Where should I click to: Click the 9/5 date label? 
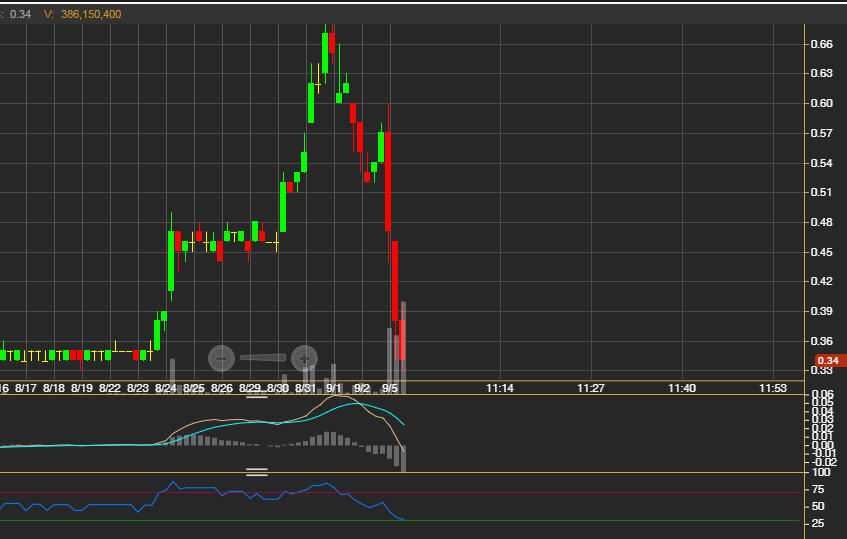[390, 388]
